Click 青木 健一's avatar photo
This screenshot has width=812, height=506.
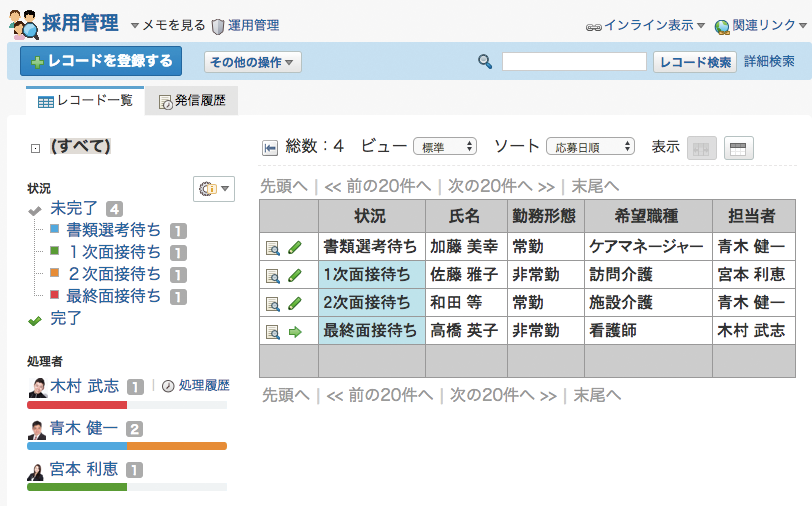coord(37,430)
